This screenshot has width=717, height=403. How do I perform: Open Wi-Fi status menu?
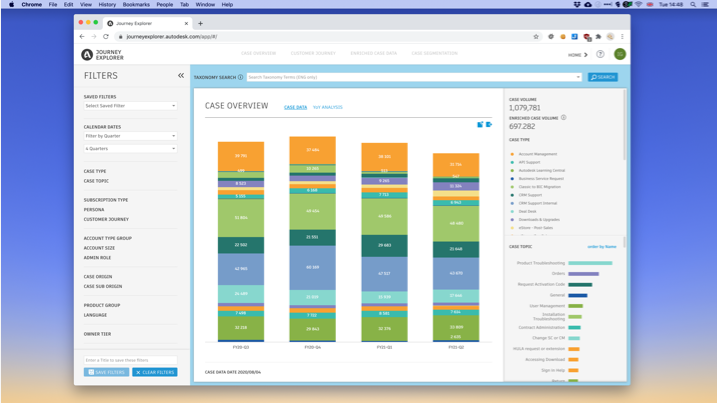coord(638,5)
